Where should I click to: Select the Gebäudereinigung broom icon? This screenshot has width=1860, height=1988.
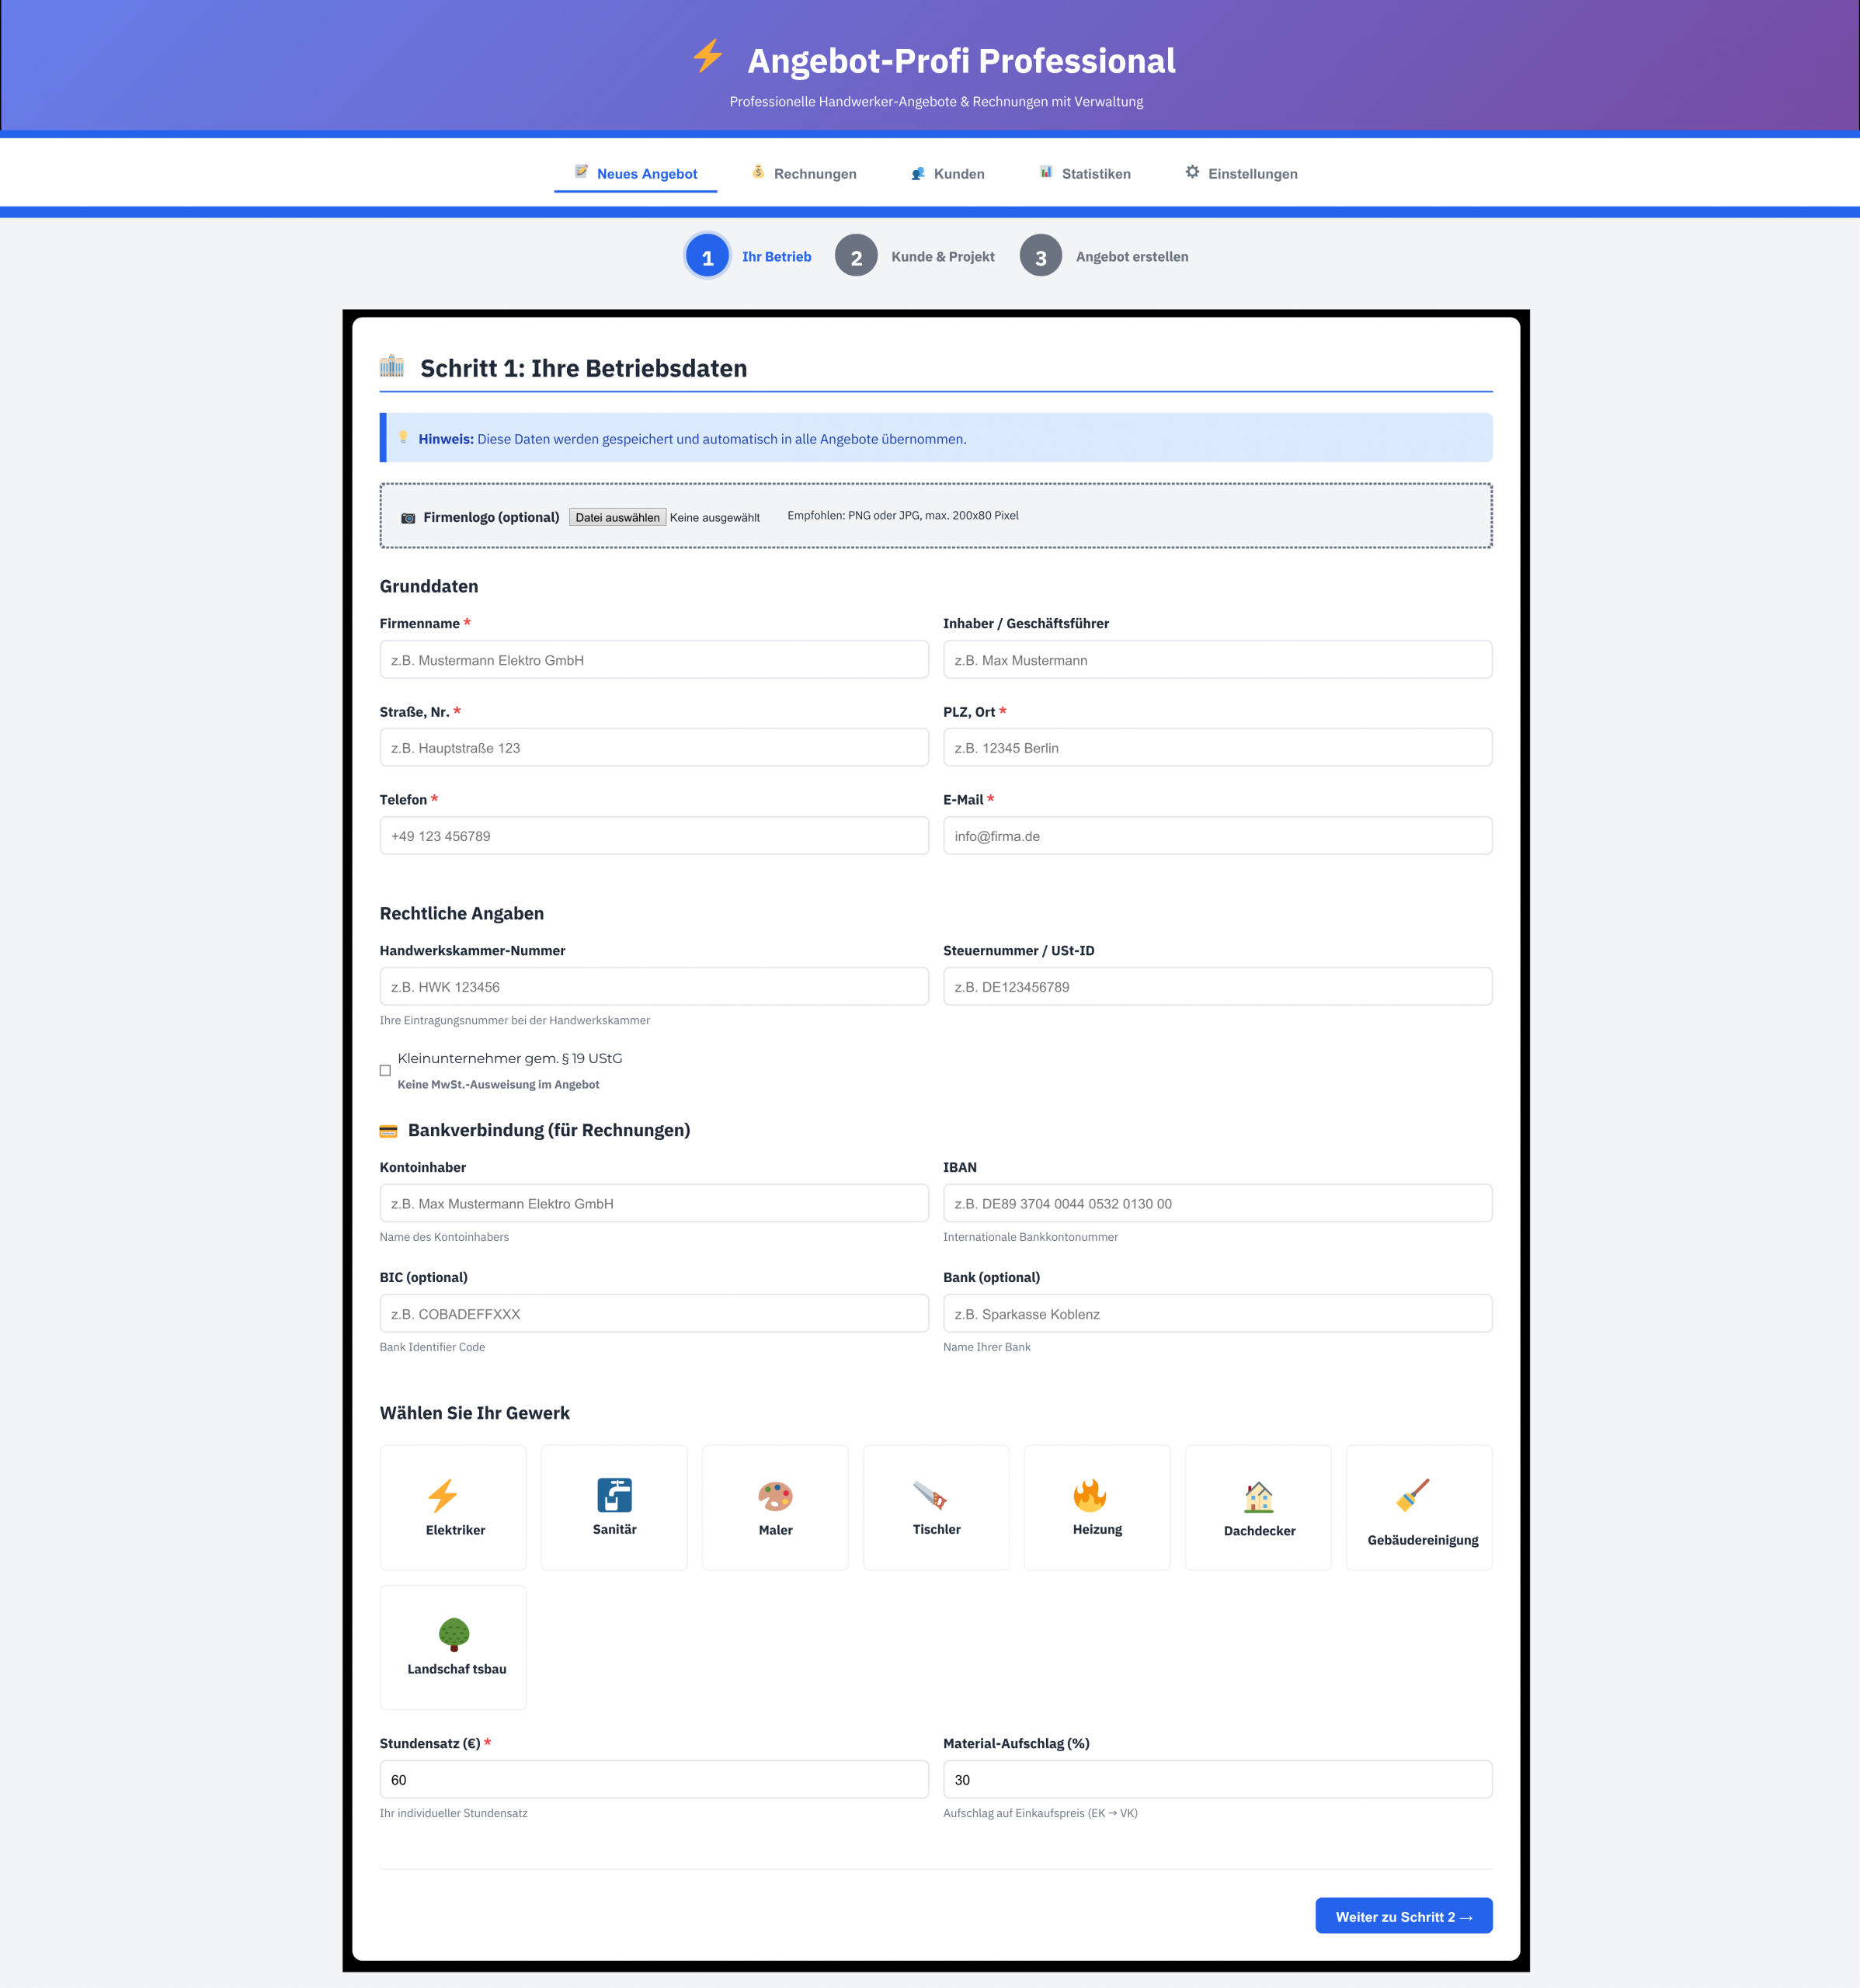pos(1419,1507)
